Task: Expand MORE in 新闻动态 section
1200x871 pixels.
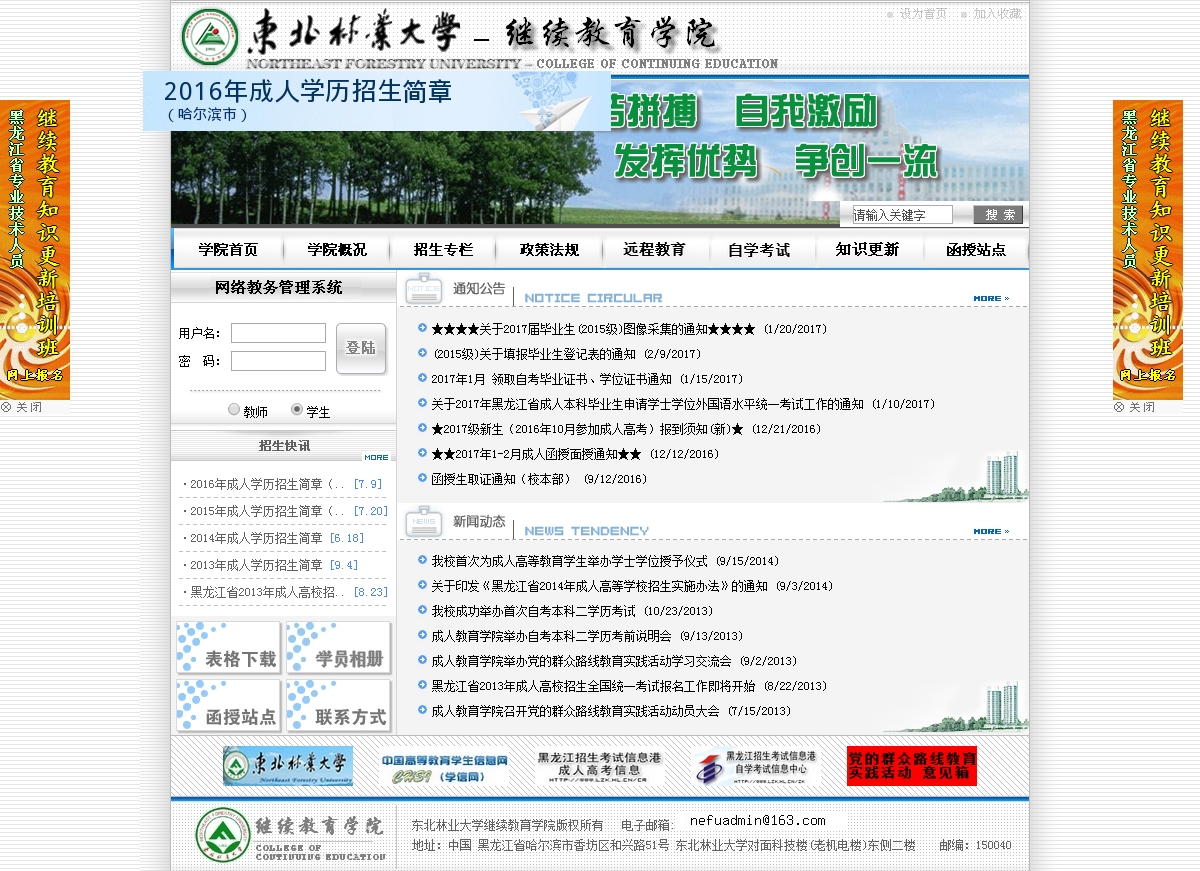Action: pyautogui.click(x=990, y=531)
